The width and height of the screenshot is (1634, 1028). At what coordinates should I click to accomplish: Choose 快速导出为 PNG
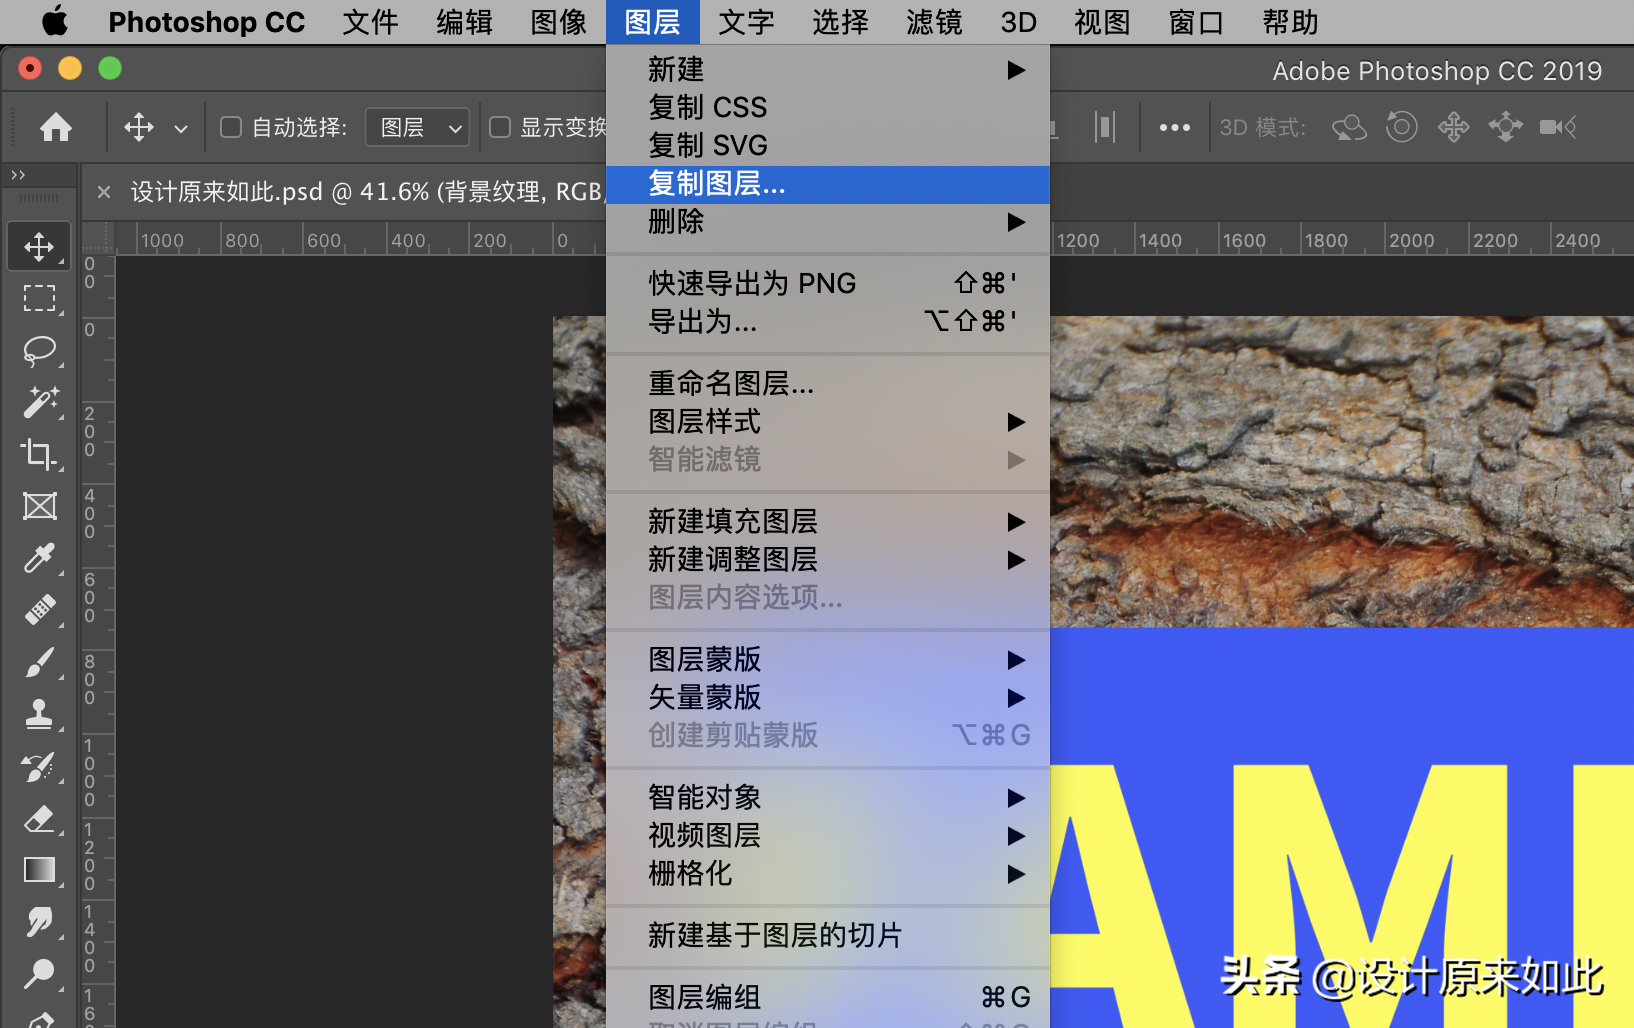click(x=828, y=284)
